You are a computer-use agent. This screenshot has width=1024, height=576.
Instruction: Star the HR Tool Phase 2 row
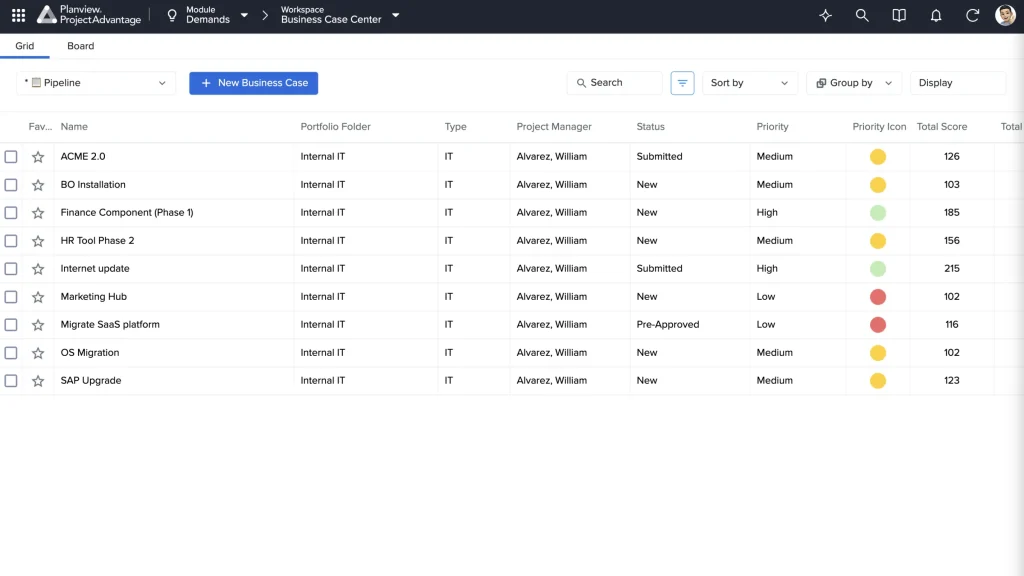pyautogui.click(x=38, y=241)
